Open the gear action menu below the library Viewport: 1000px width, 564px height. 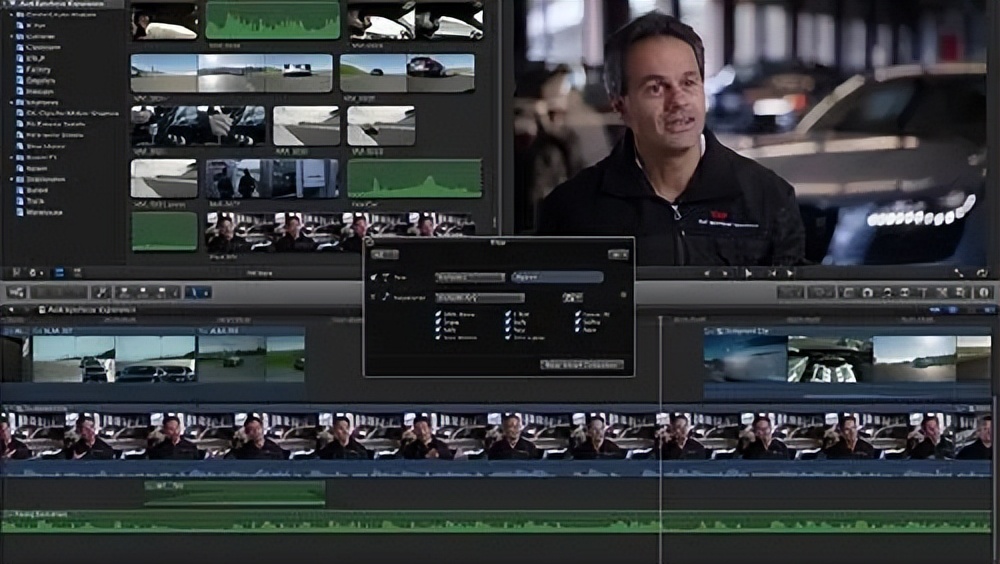(x=34, y=272)
